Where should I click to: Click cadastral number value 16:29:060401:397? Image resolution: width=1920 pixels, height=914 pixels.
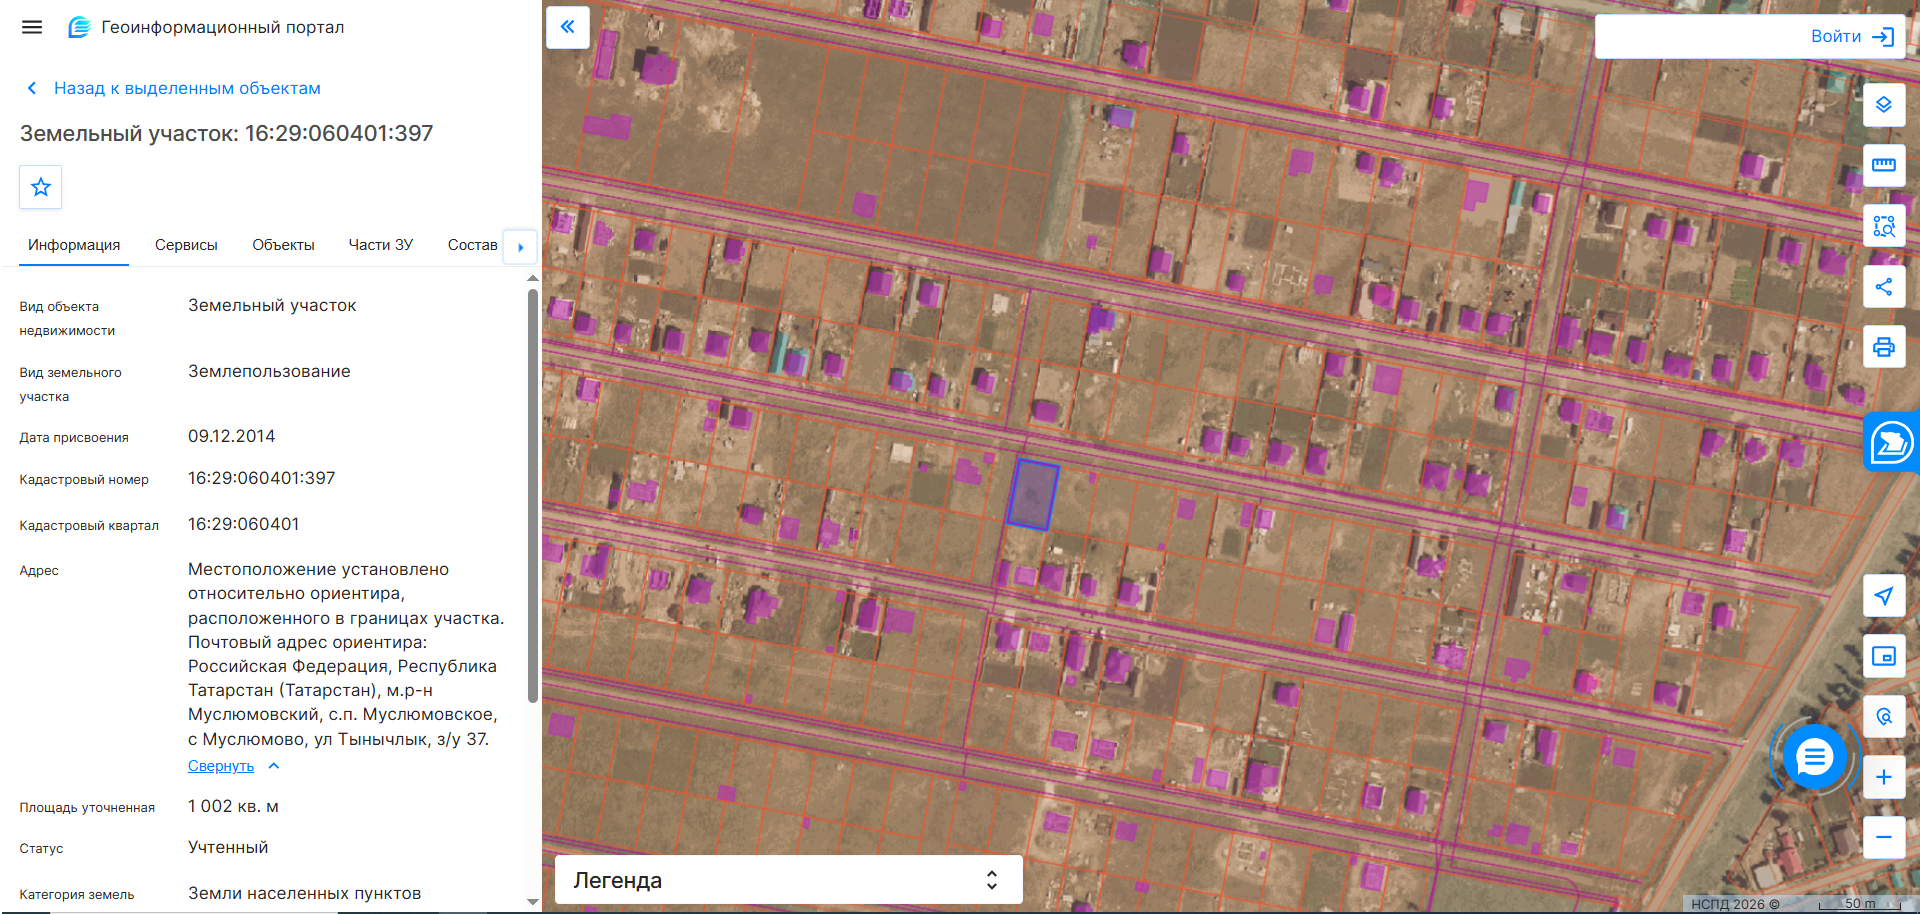tap(262, 479)
